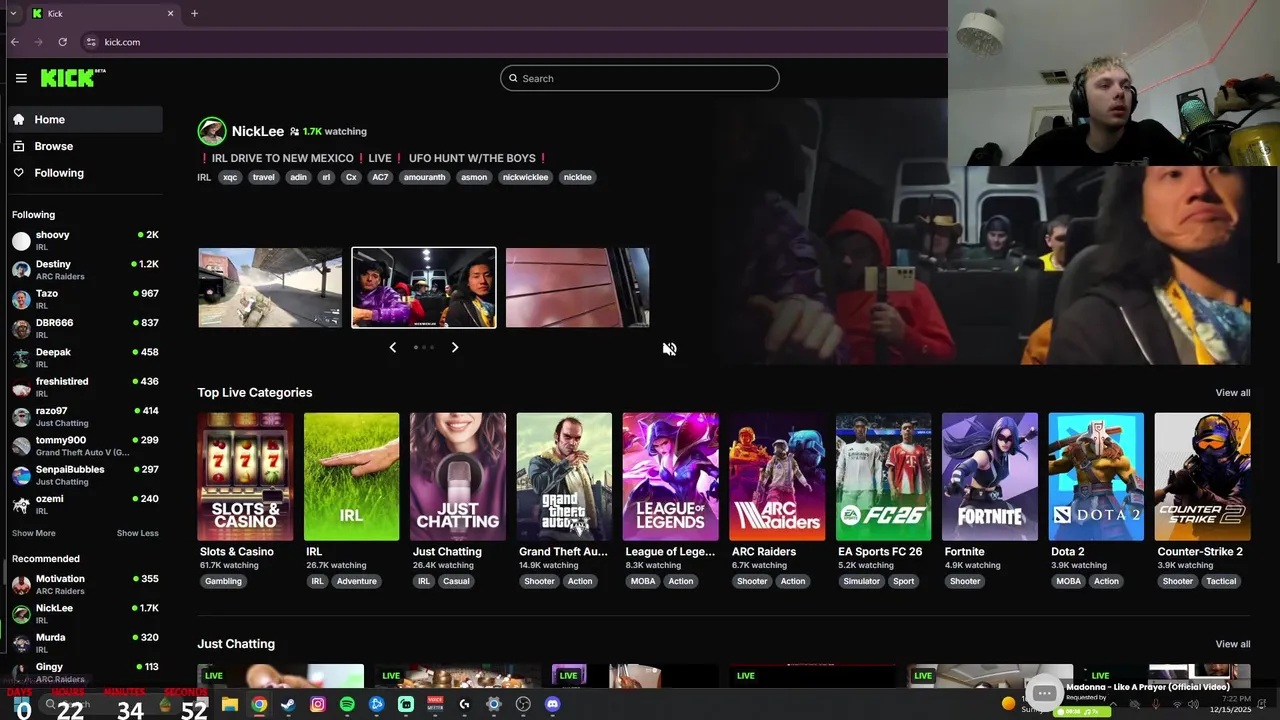This screenshot has width=1280, height=720.
Task: Open Fortnite category cover
Action: click(990, 476)
